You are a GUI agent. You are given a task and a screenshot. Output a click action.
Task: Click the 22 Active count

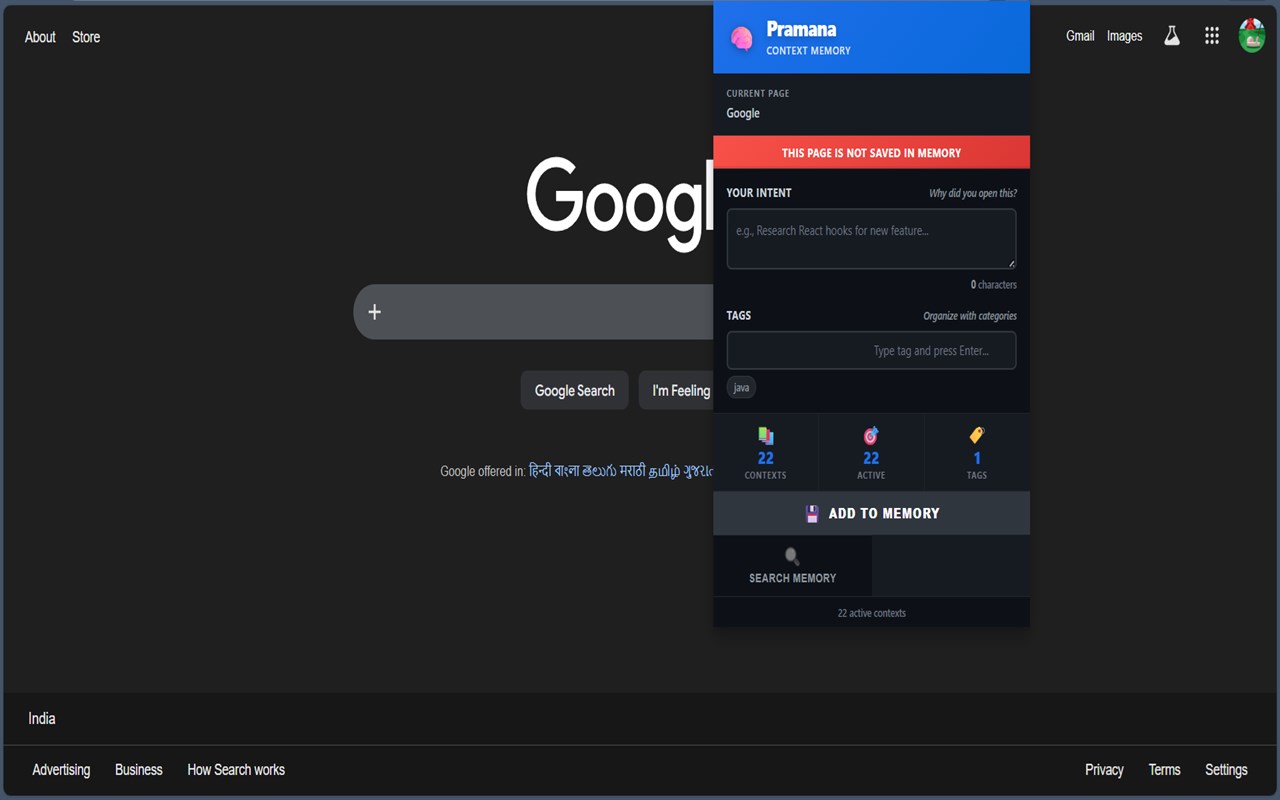click(871, 458)
